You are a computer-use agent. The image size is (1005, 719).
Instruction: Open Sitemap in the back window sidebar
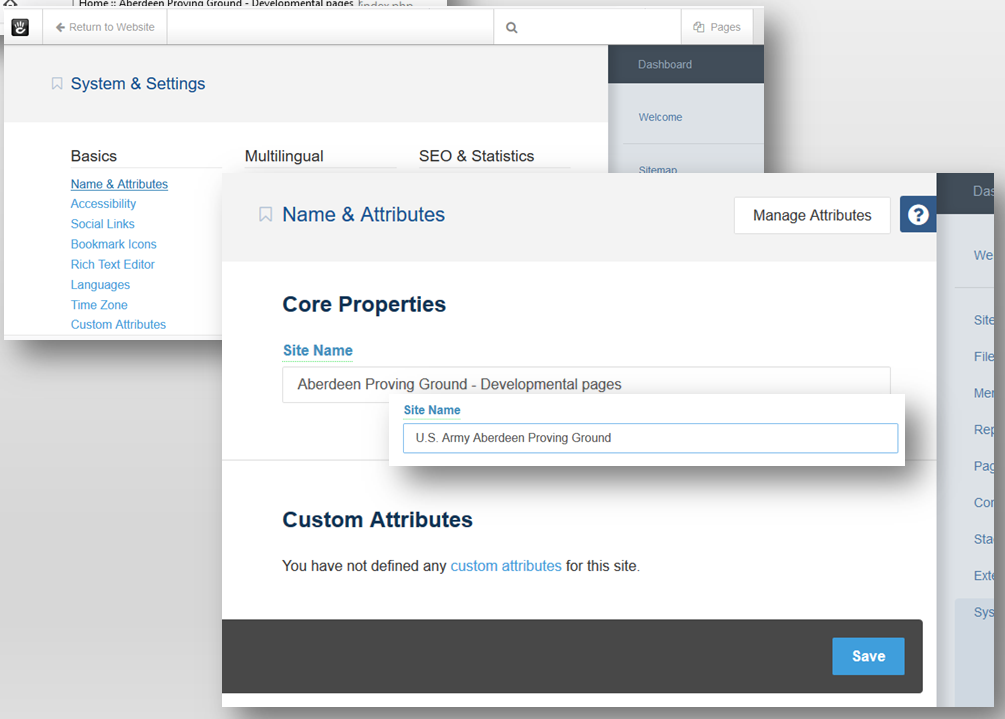(658, 169)
